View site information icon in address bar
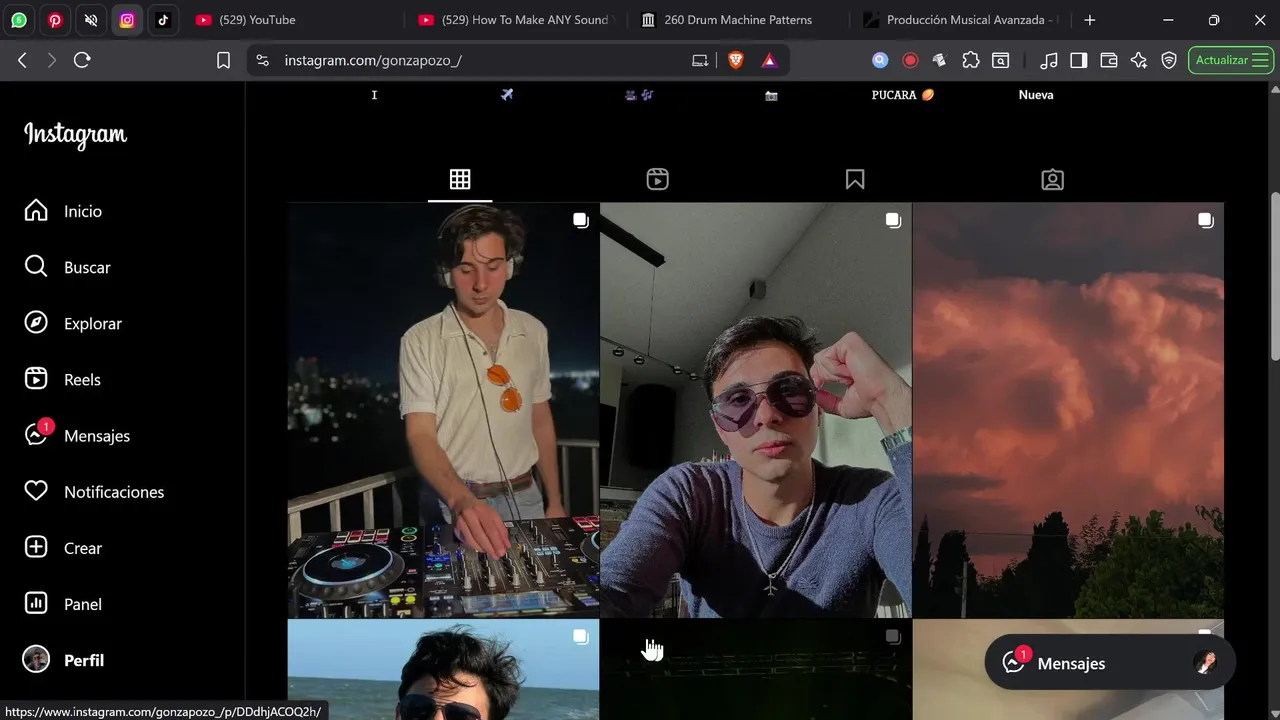This screenshot has width=1280, height=720. tap(262, 60)
